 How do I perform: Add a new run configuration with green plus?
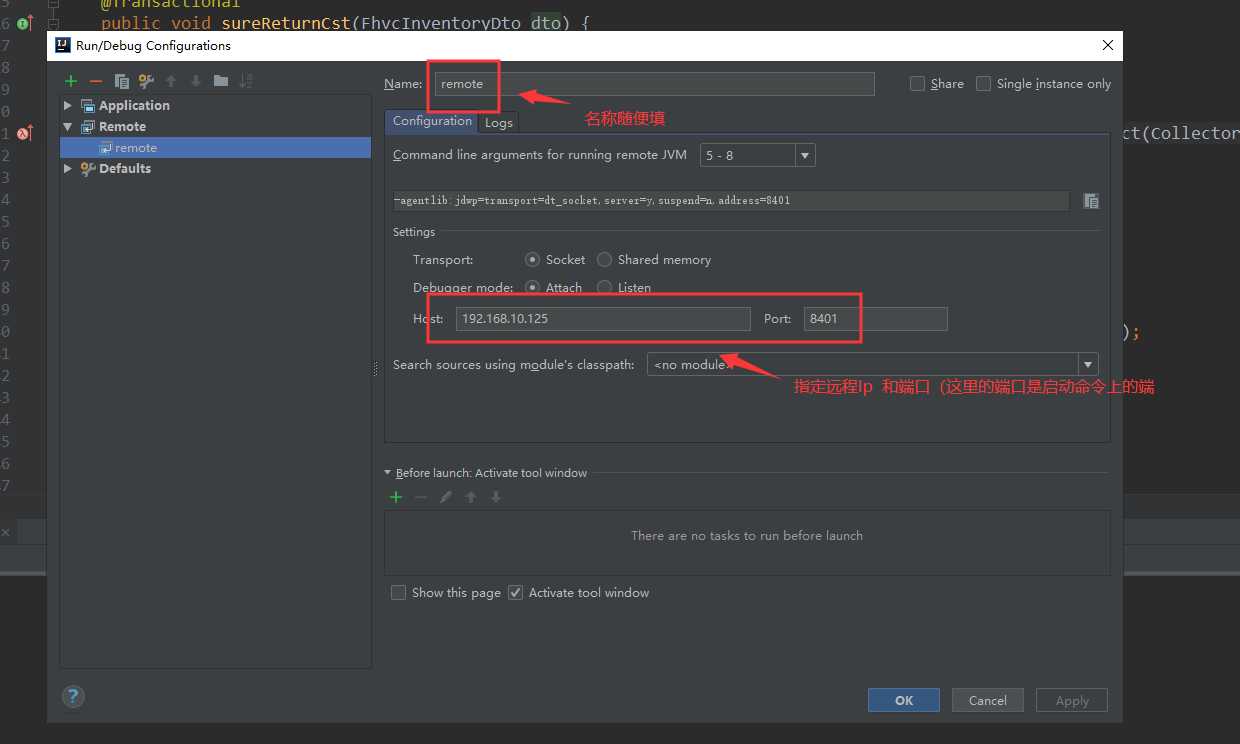click(x=71, y=81)
